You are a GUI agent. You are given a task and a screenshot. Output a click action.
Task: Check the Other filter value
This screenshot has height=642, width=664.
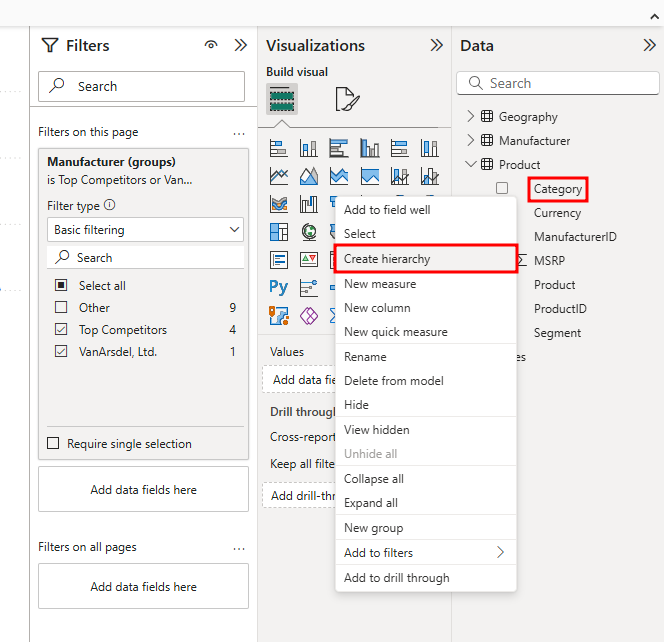[61, 307]
